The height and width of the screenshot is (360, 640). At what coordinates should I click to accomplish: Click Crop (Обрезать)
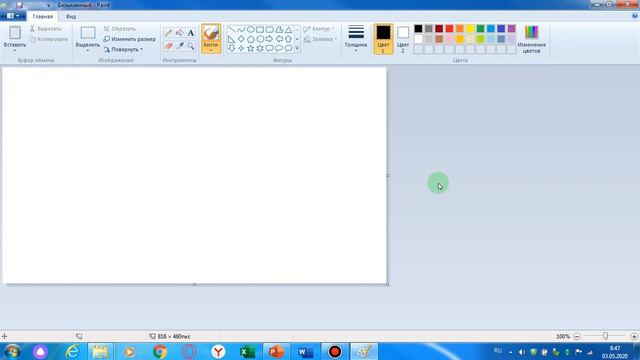(x=120, y=29)
